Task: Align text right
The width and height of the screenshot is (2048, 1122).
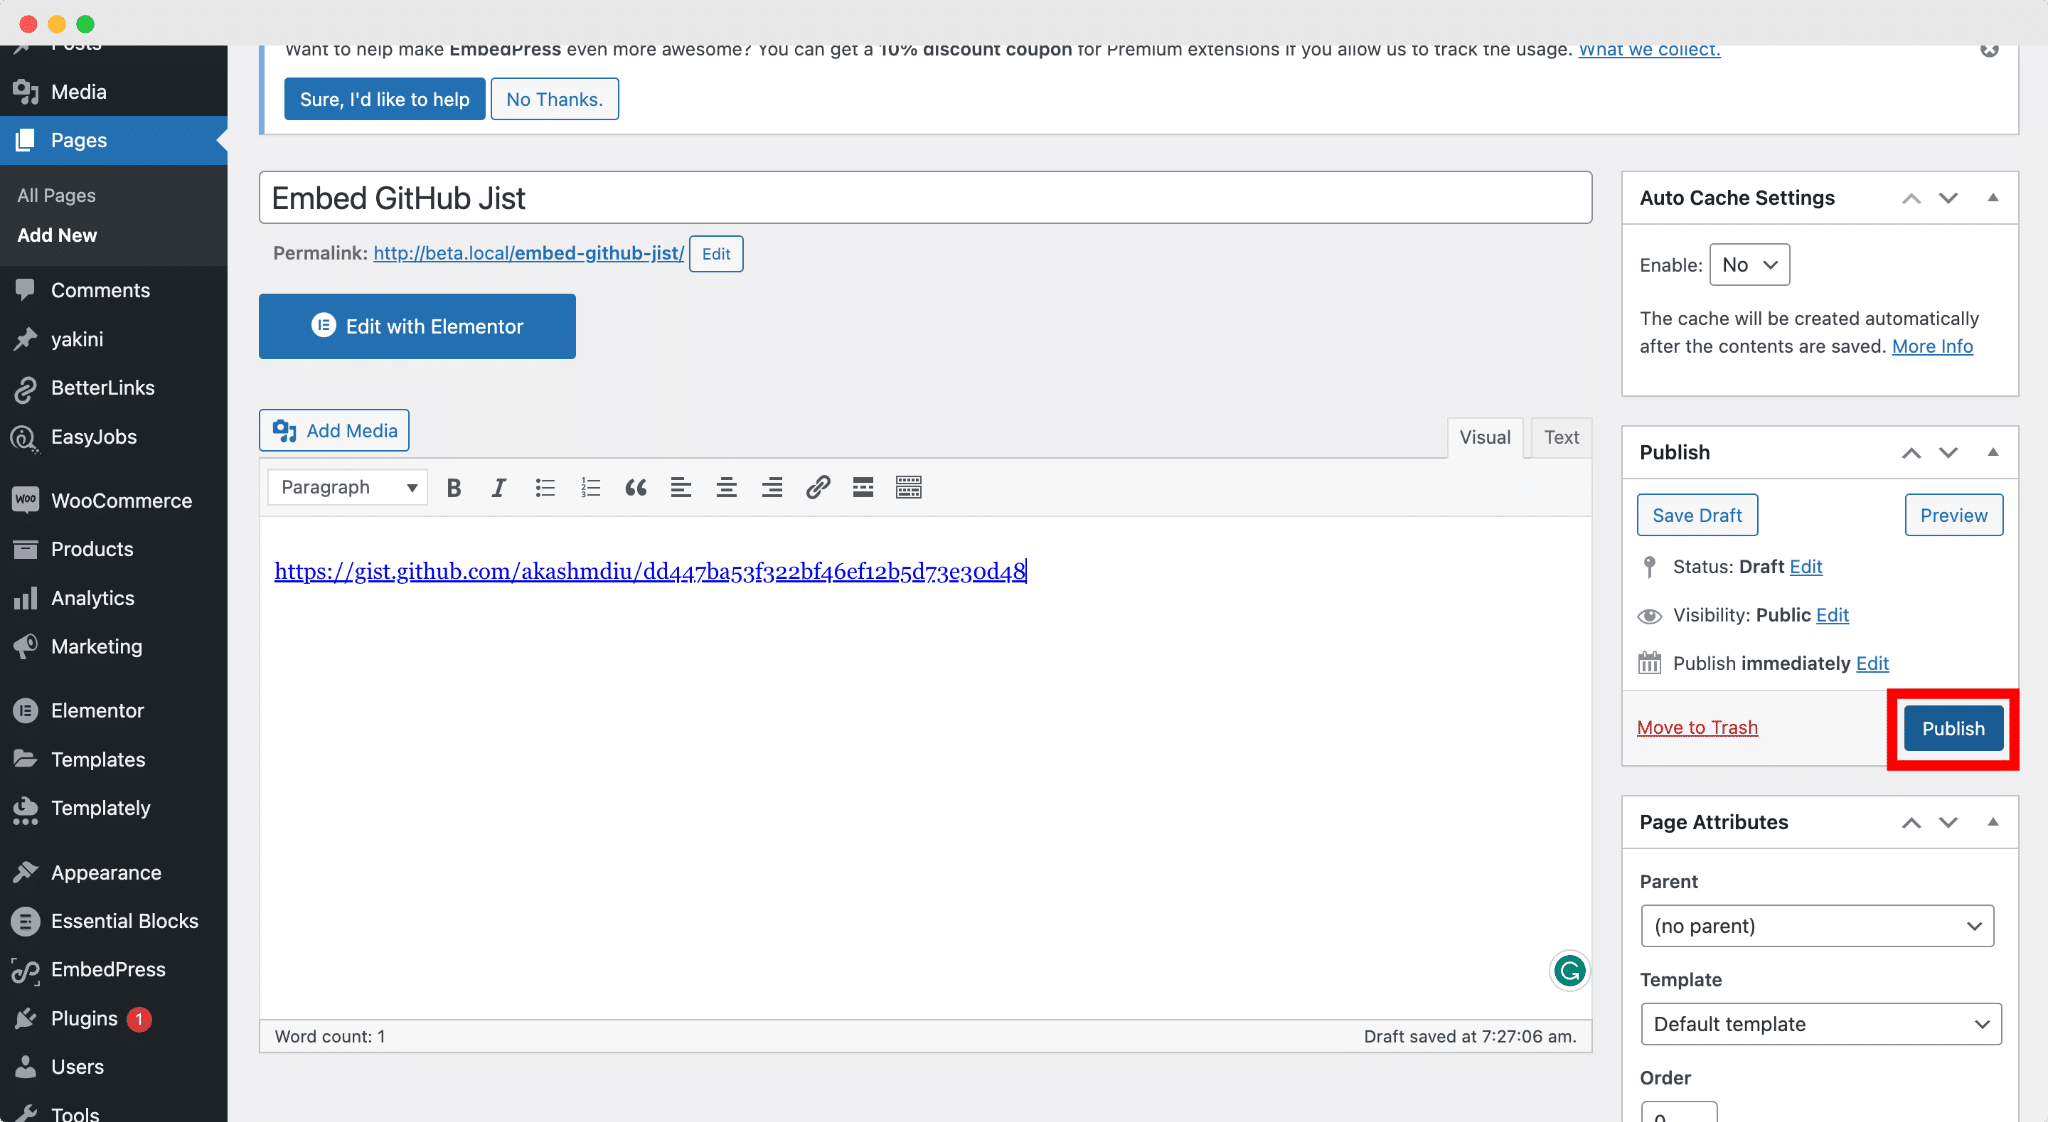Action: 772,488
